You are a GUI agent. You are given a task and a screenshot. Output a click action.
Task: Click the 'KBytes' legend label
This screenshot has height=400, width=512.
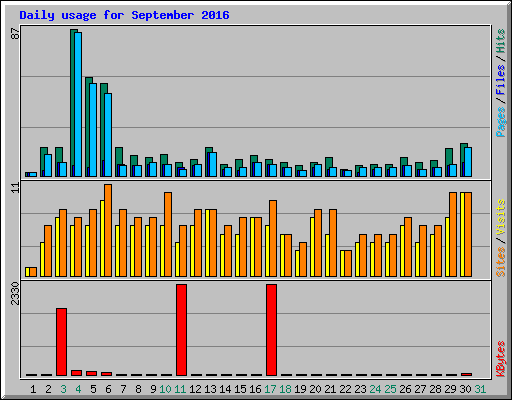click(500, 359)
